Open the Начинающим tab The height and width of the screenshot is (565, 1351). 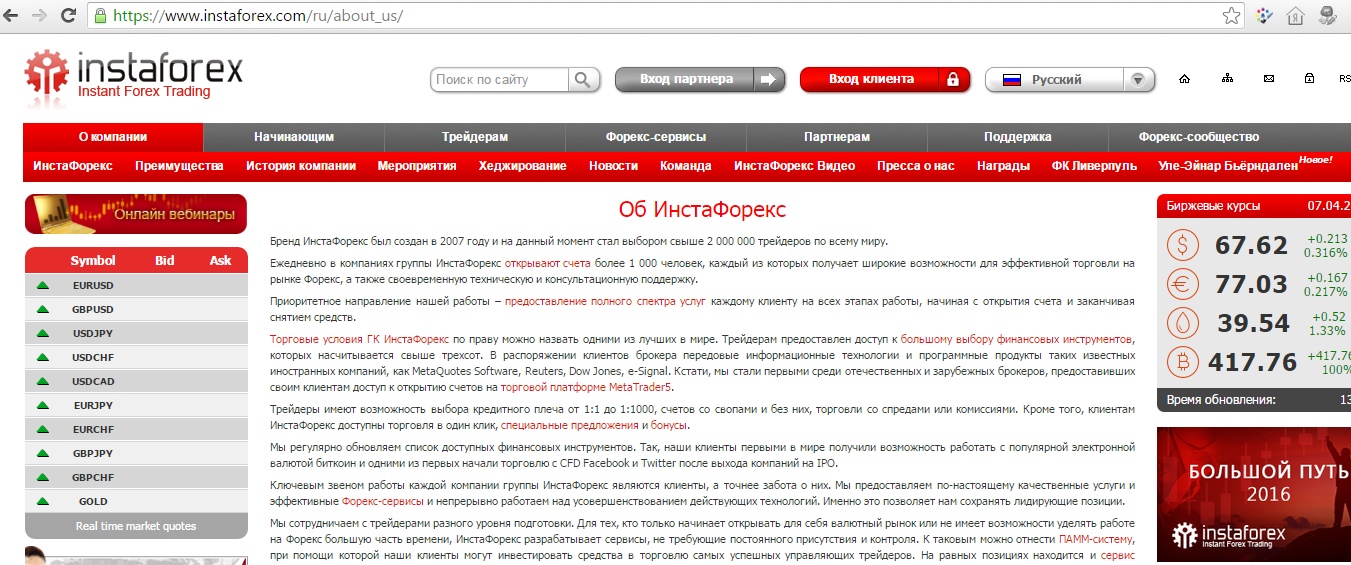pos(294,137)
